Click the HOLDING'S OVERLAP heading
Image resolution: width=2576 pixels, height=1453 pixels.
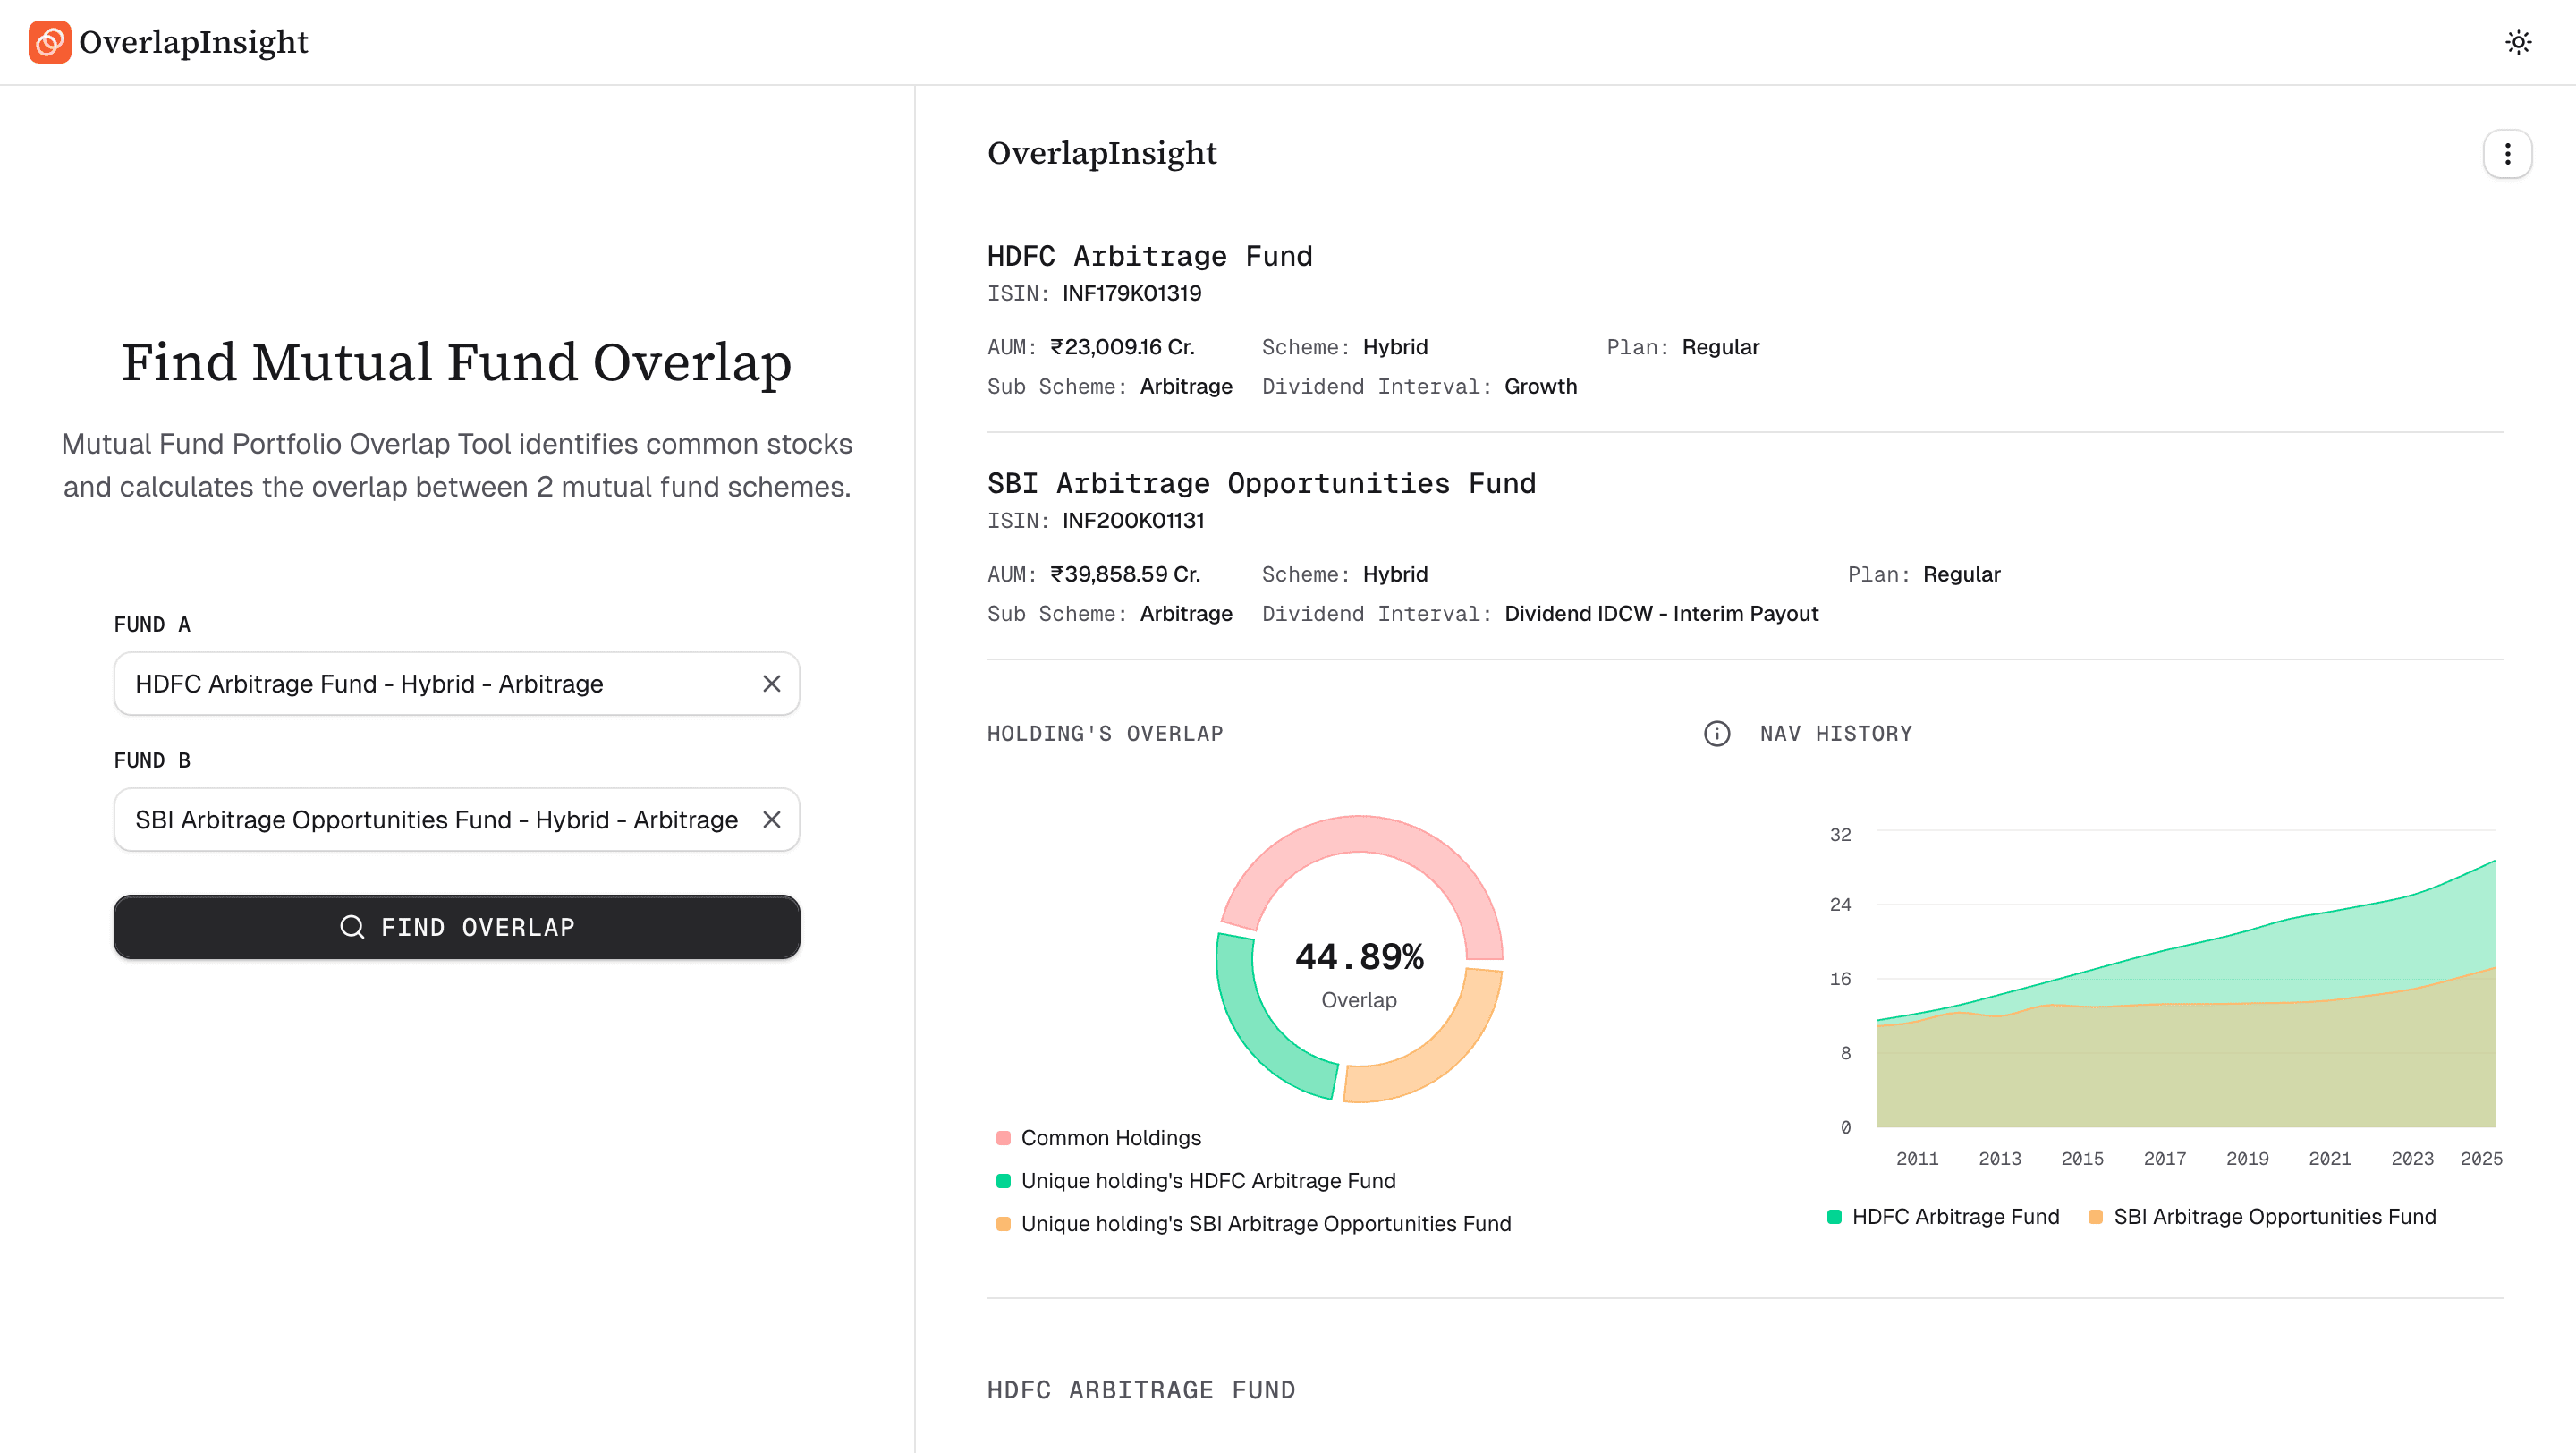(1104, 733)
